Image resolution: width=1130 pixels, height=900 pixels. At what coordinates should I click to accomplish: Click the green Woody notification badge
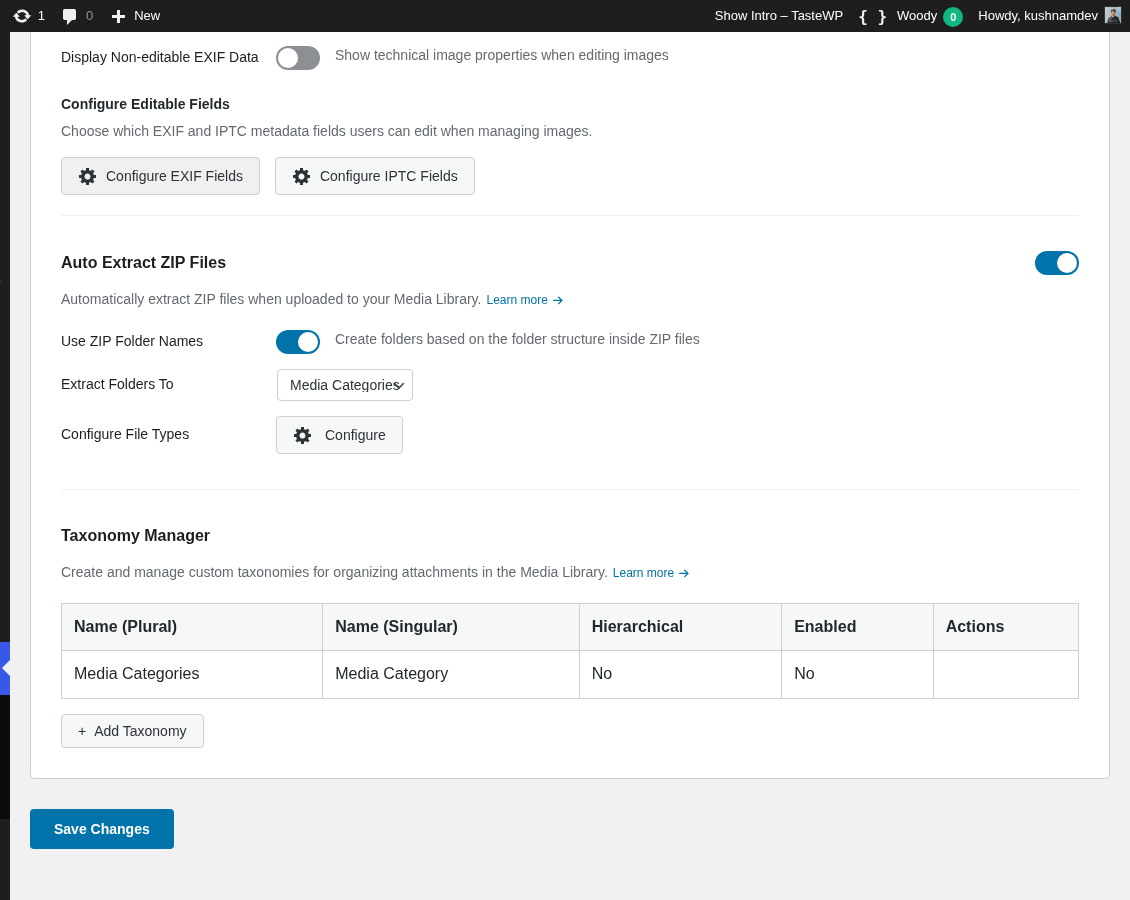click(952, 17)
